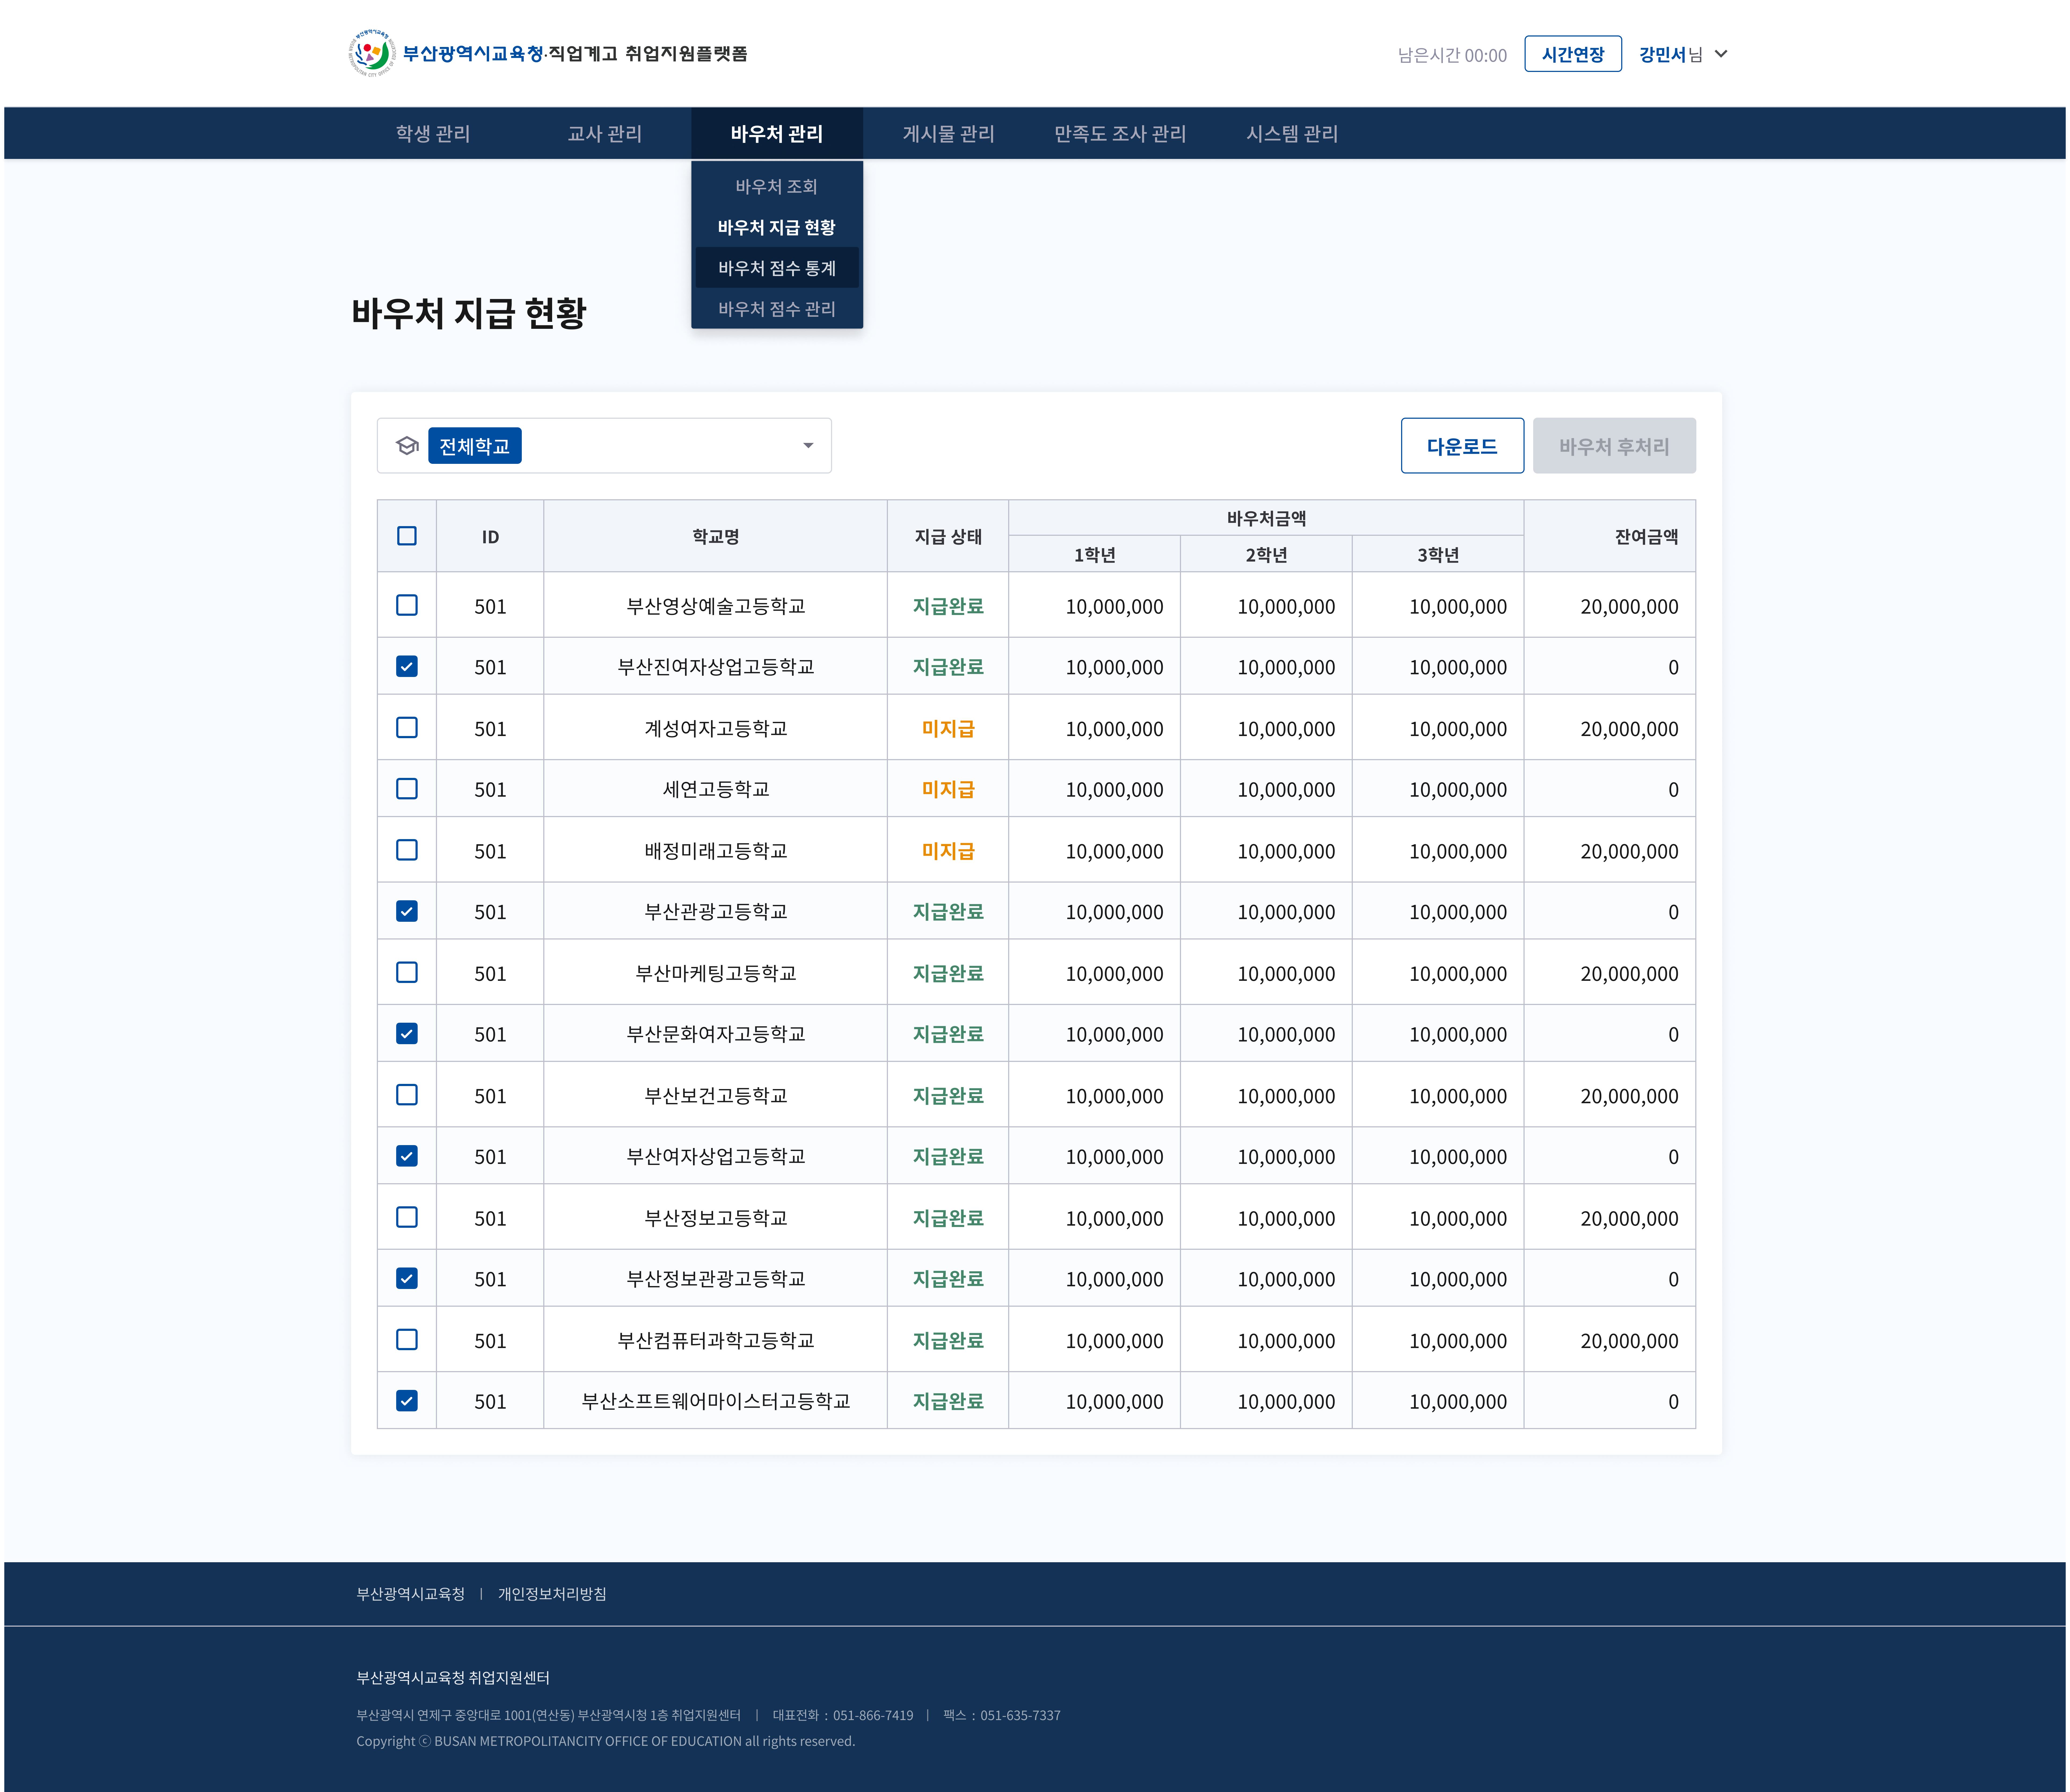This screenshot has height=1792, width=2070.
Task: Uncheck the box for 부산소프트웨어마이스터고등학교
Action: (407, 1401)
